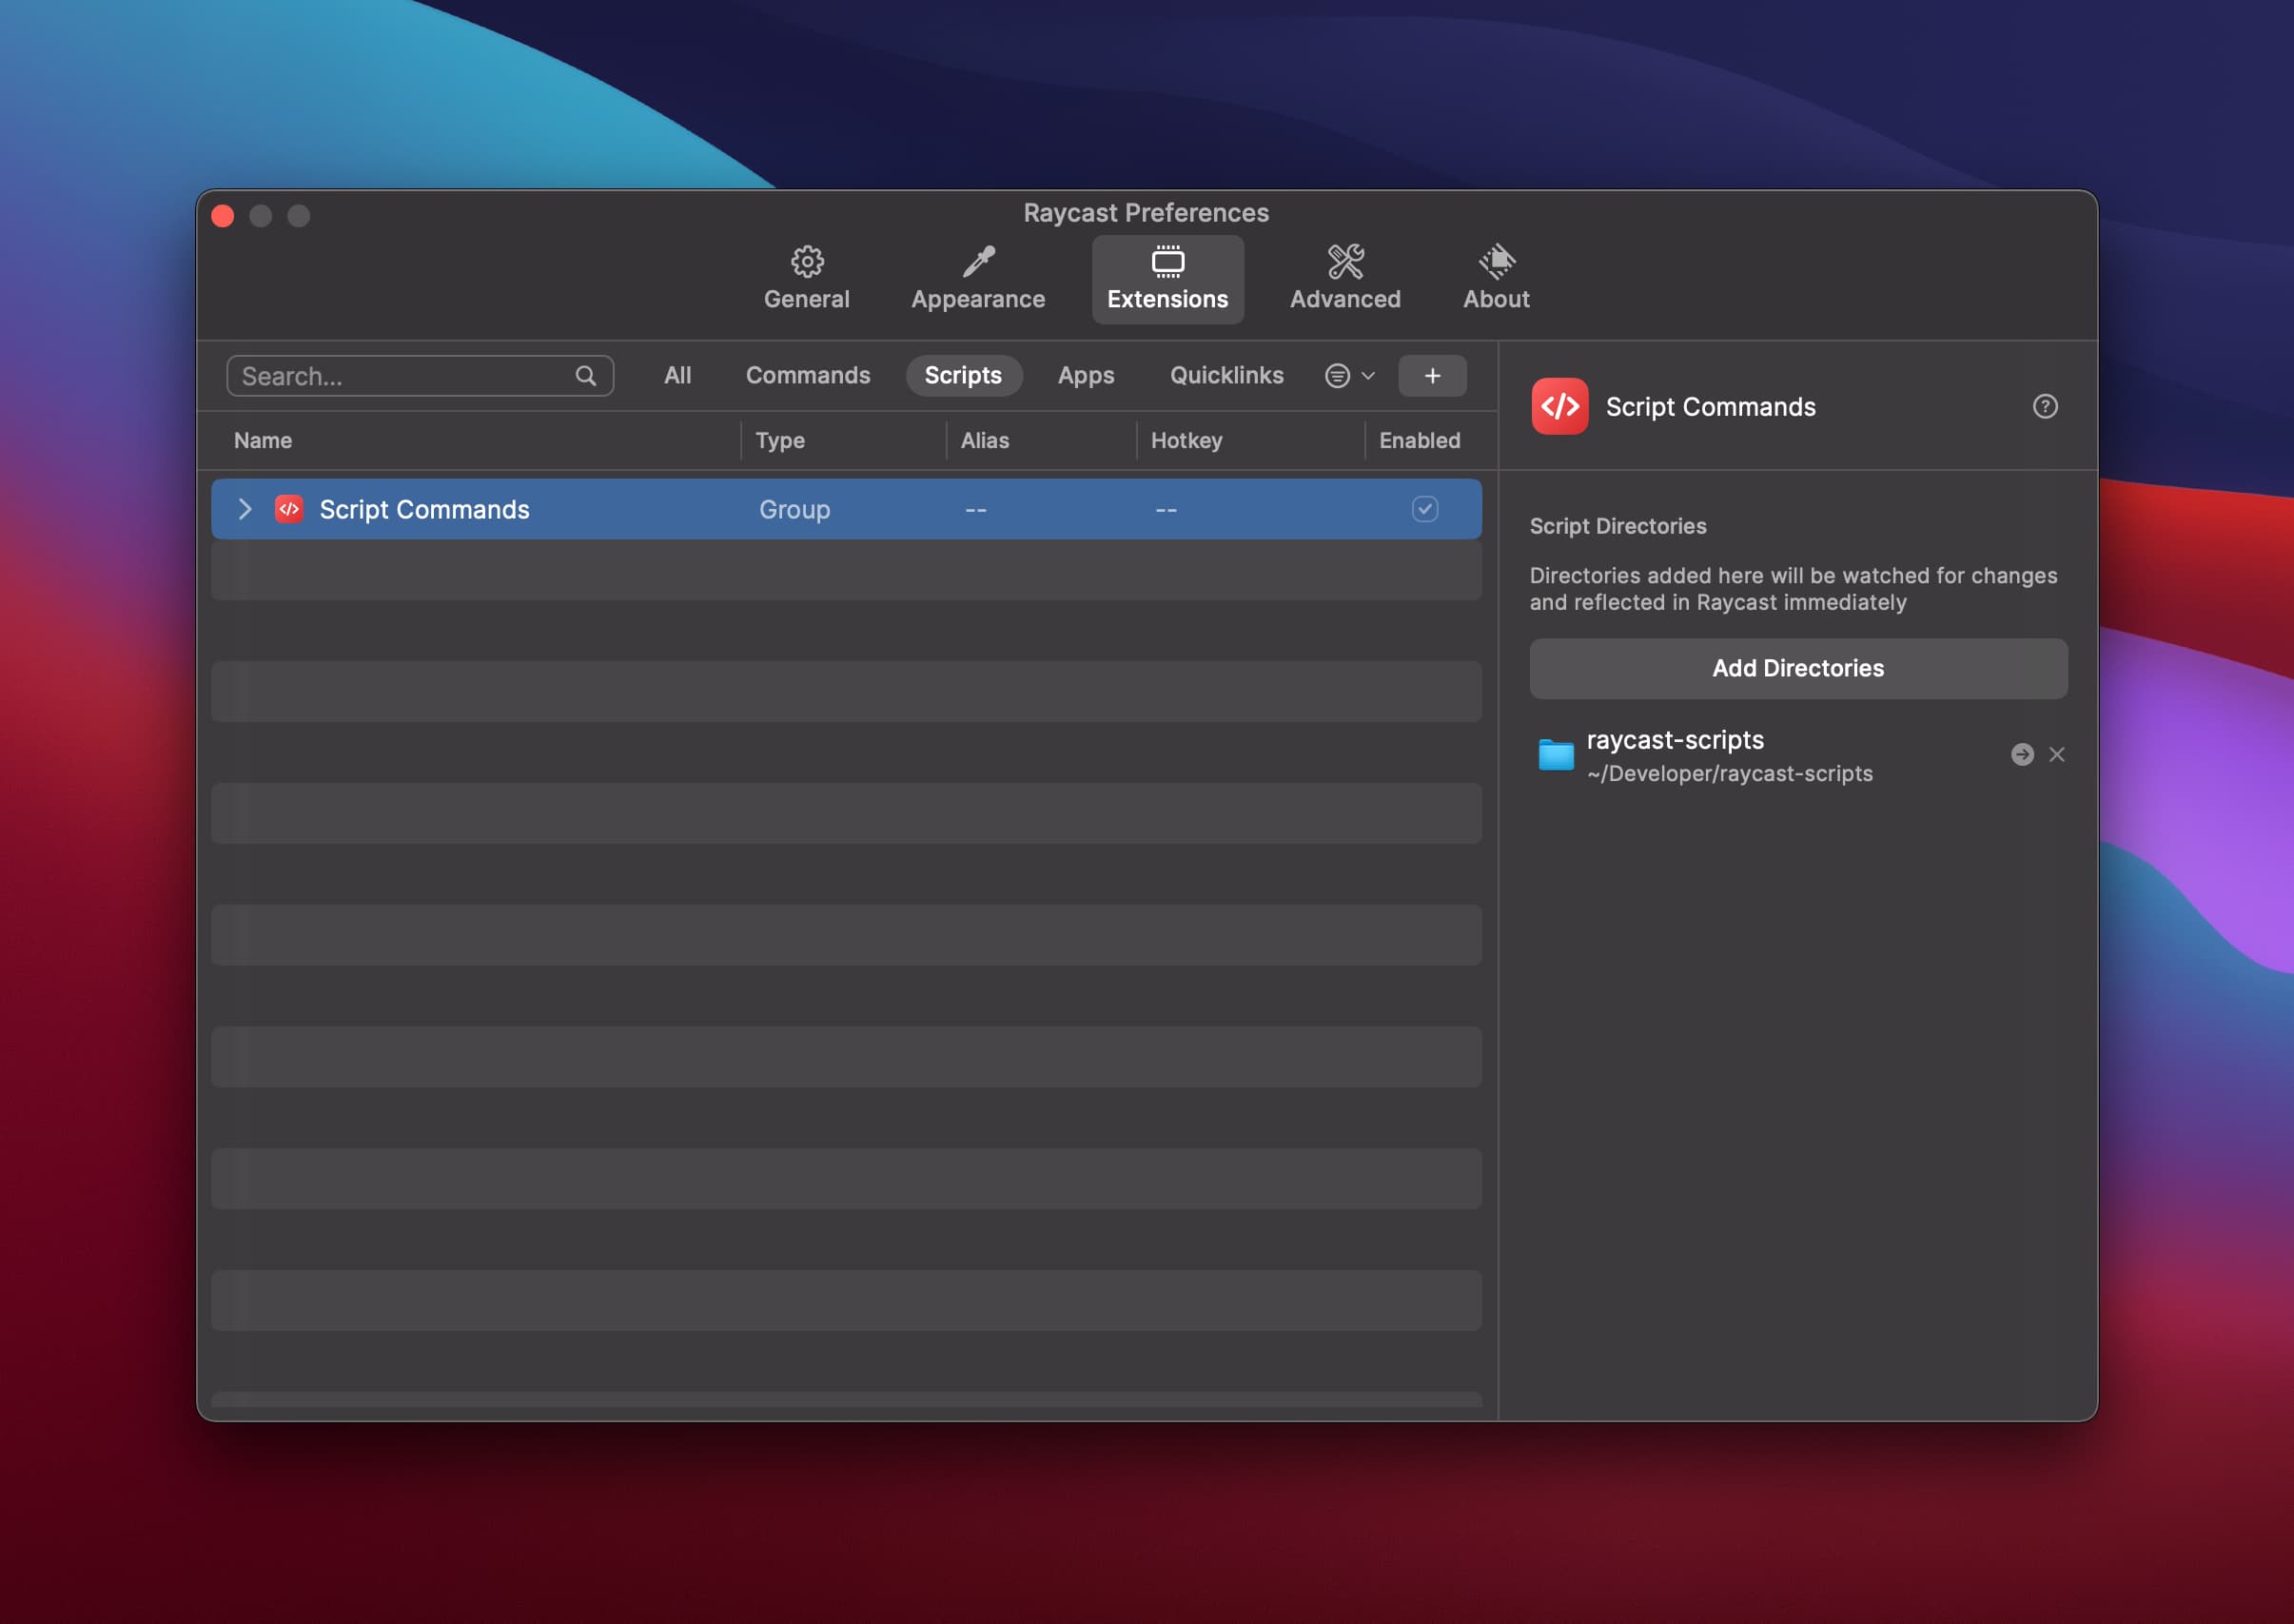Switch to the Apps tab

pyautogui.click(x=1085, y=374)
